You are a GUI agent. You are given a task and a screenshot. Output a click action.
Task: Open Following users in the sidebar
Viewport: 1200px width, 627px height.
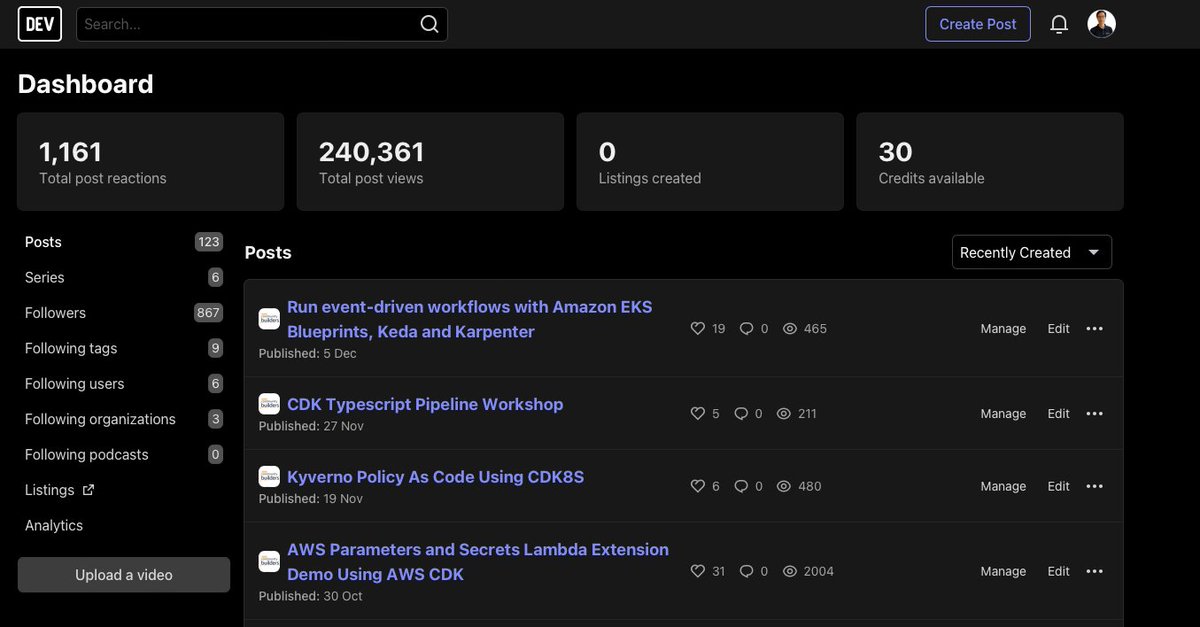click(124, 384)
